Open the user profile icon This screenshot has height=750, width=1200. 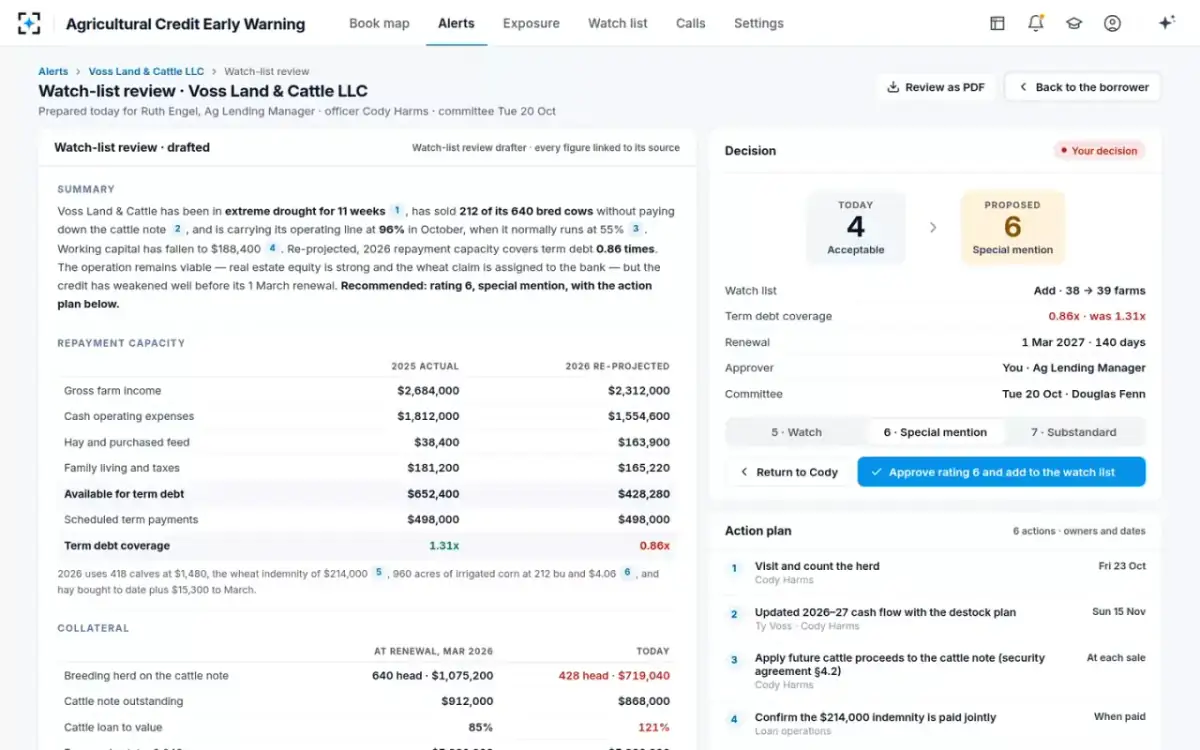pos(1112,23)
